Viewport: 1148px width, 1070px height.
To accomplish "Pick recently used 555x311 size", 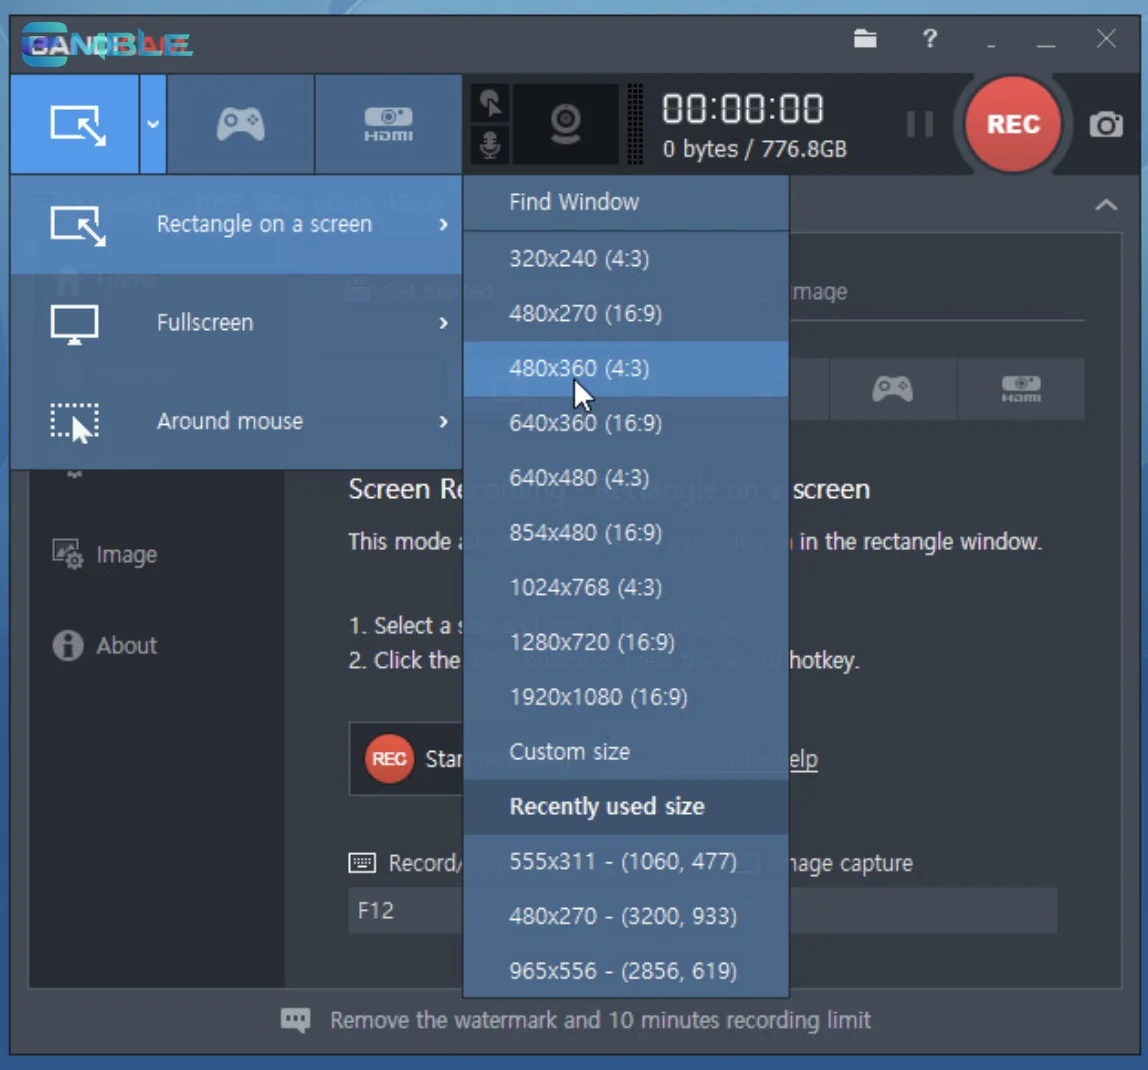I will (623, 861).
